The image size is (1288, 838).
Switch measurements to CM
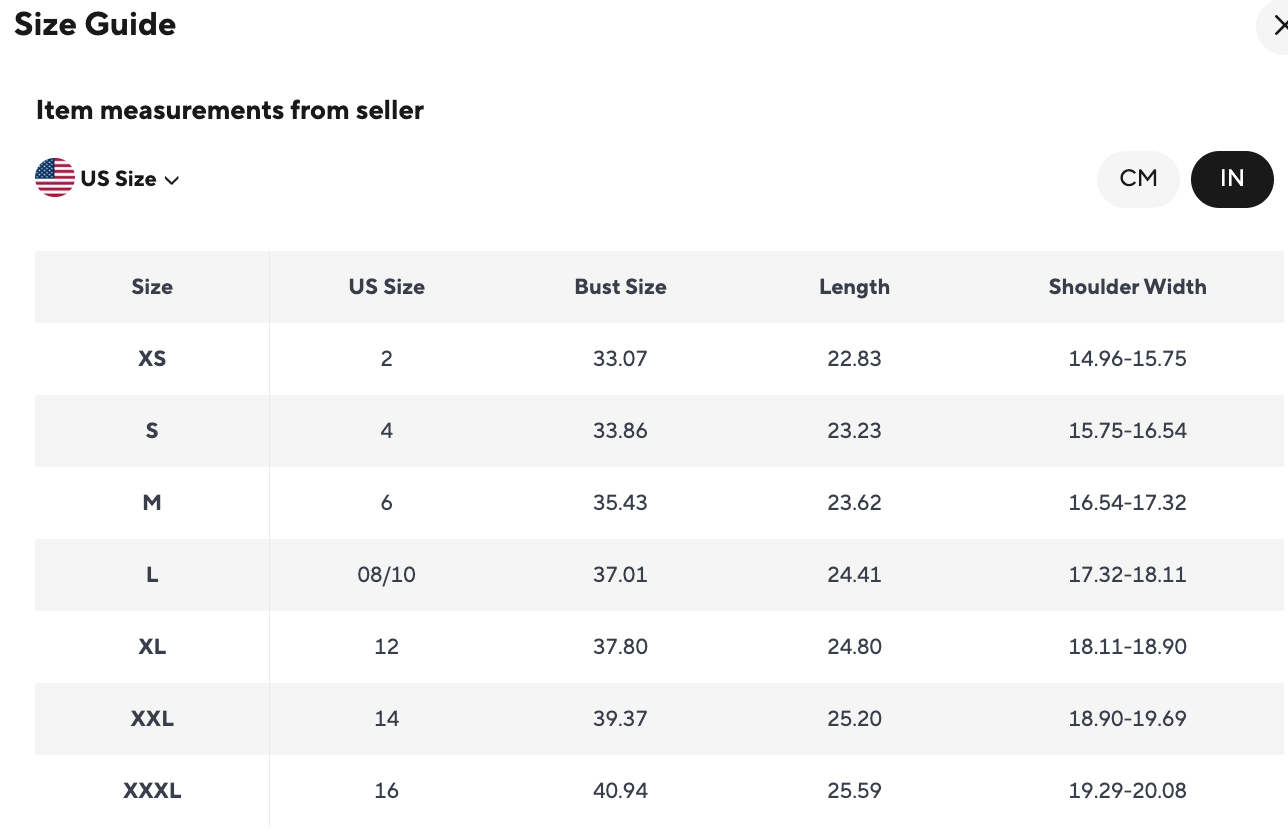(1138, 179)
